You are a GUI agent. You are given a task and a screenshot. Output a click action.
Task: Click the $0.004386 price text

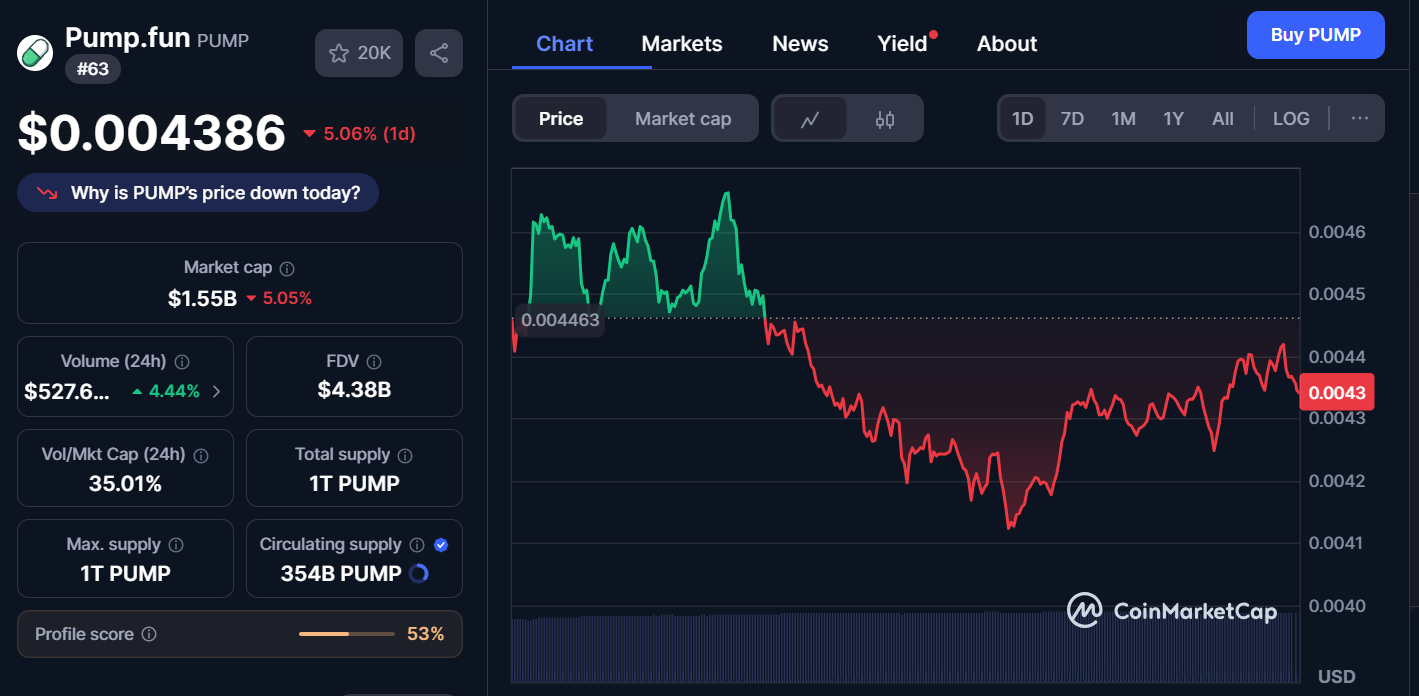tap(152, 133)
